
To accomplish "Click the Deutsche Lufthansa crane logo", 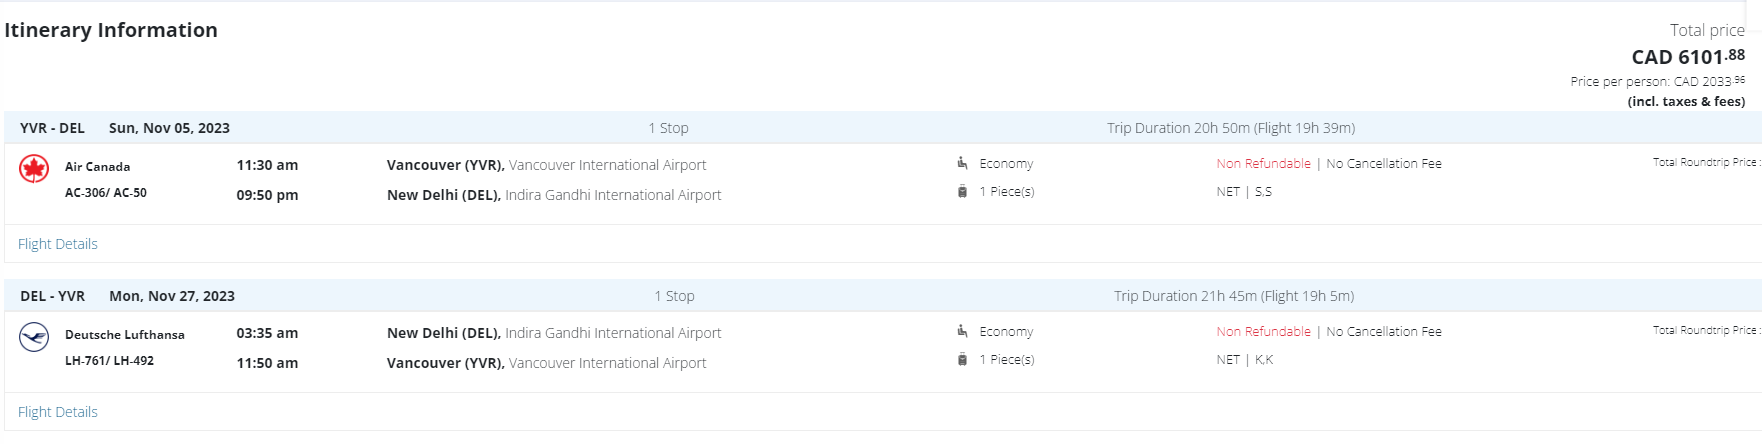I will [x=34, y=337].
